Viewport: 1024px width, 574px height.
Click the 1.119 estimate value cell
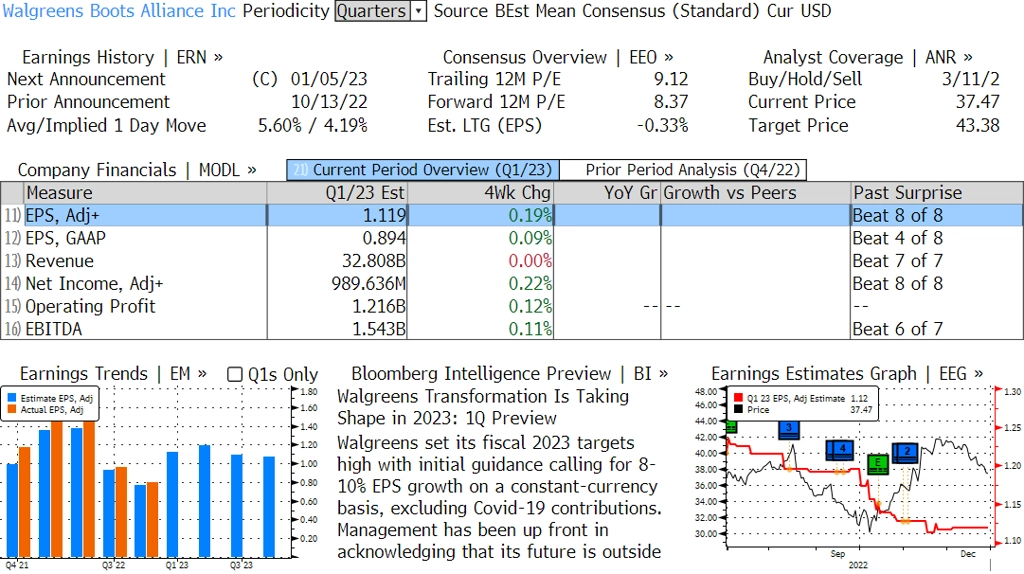385,215
